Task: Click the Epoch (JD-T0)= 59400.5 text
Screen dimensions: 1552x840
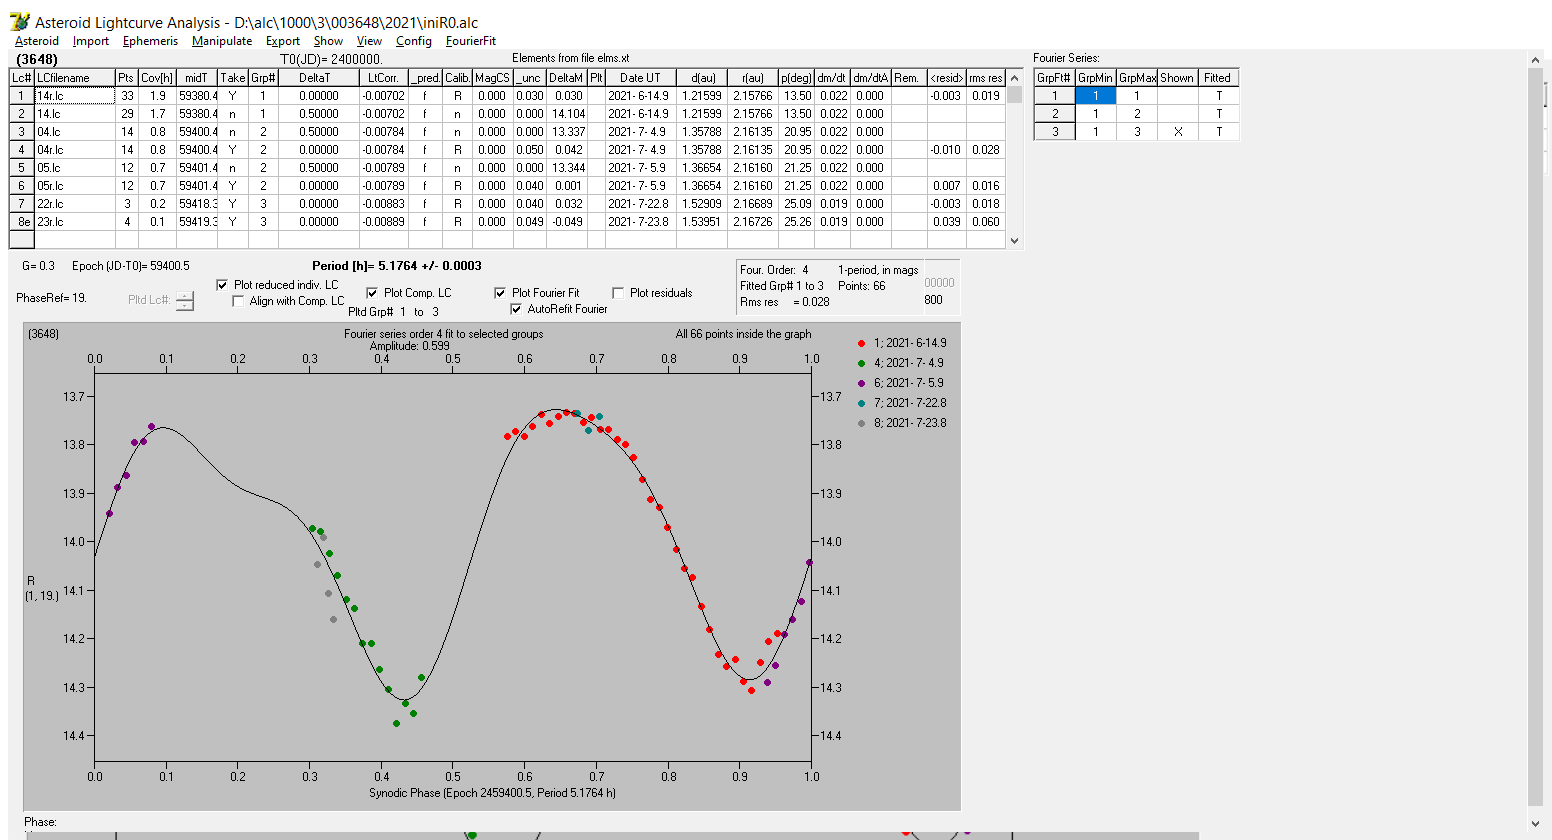Action: tap(131, 266)
